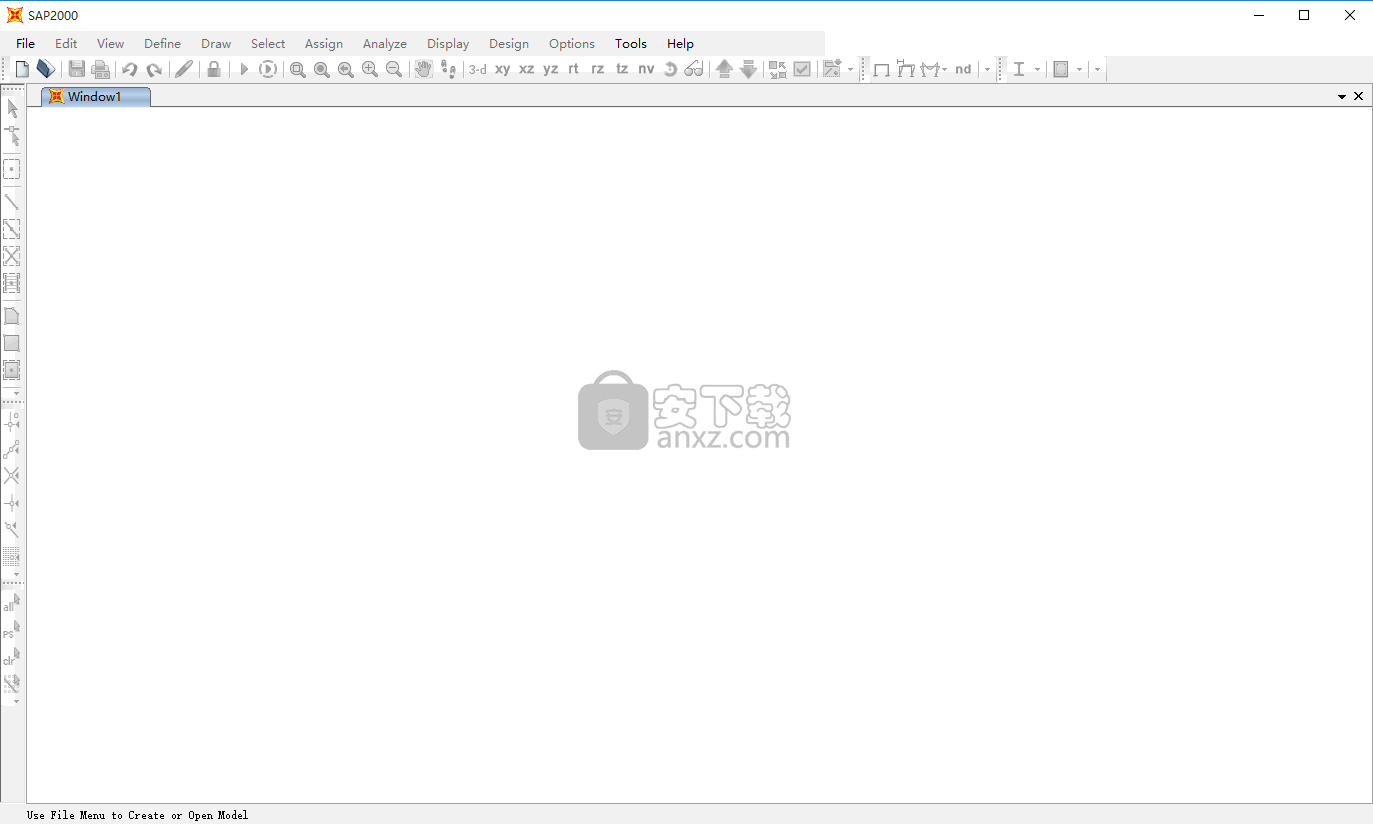Click the clr clear selection sidebar button
1373x824 pixels.
click(11, 657)
